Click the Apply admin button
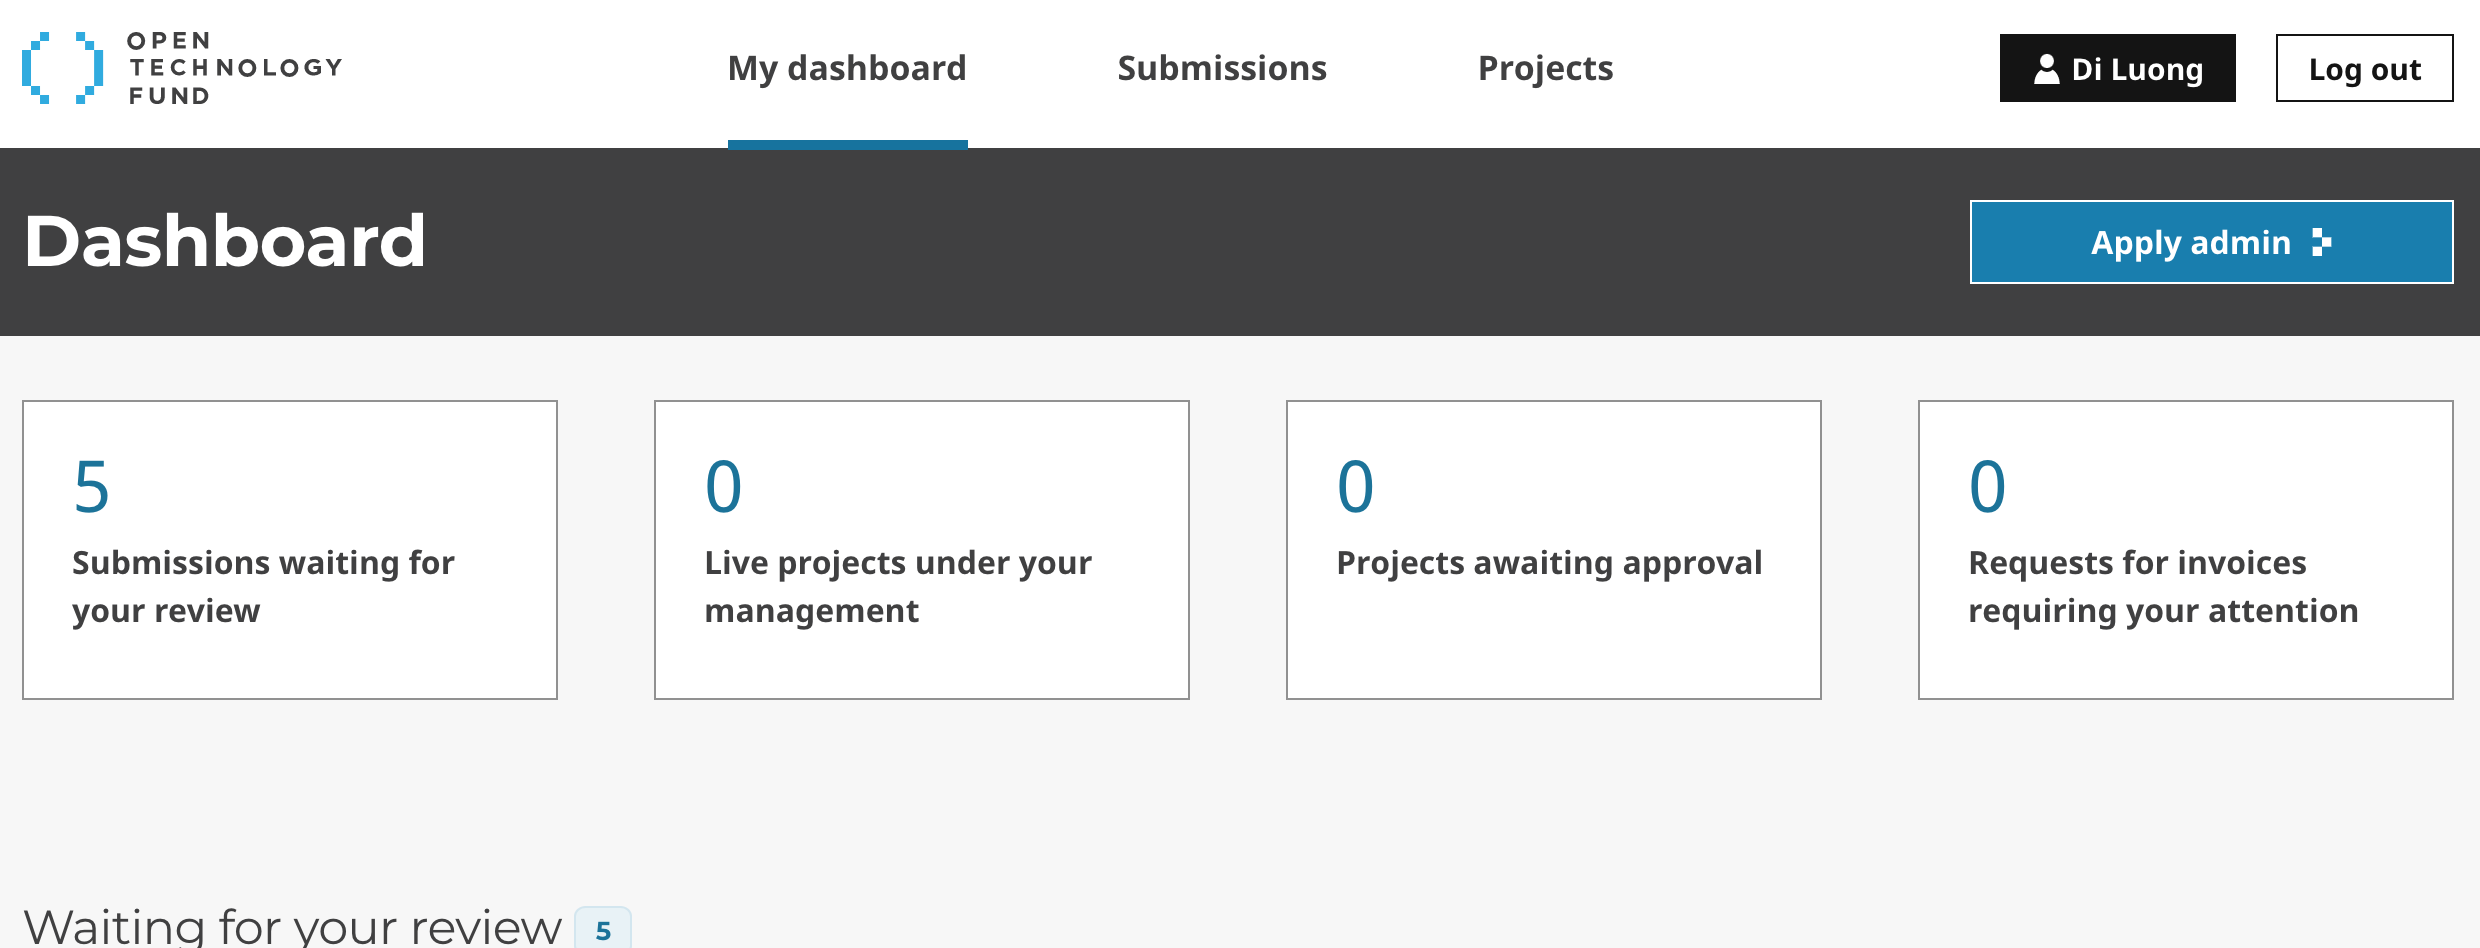Viewport: 2480px width, 948px height. point(2211,242)
